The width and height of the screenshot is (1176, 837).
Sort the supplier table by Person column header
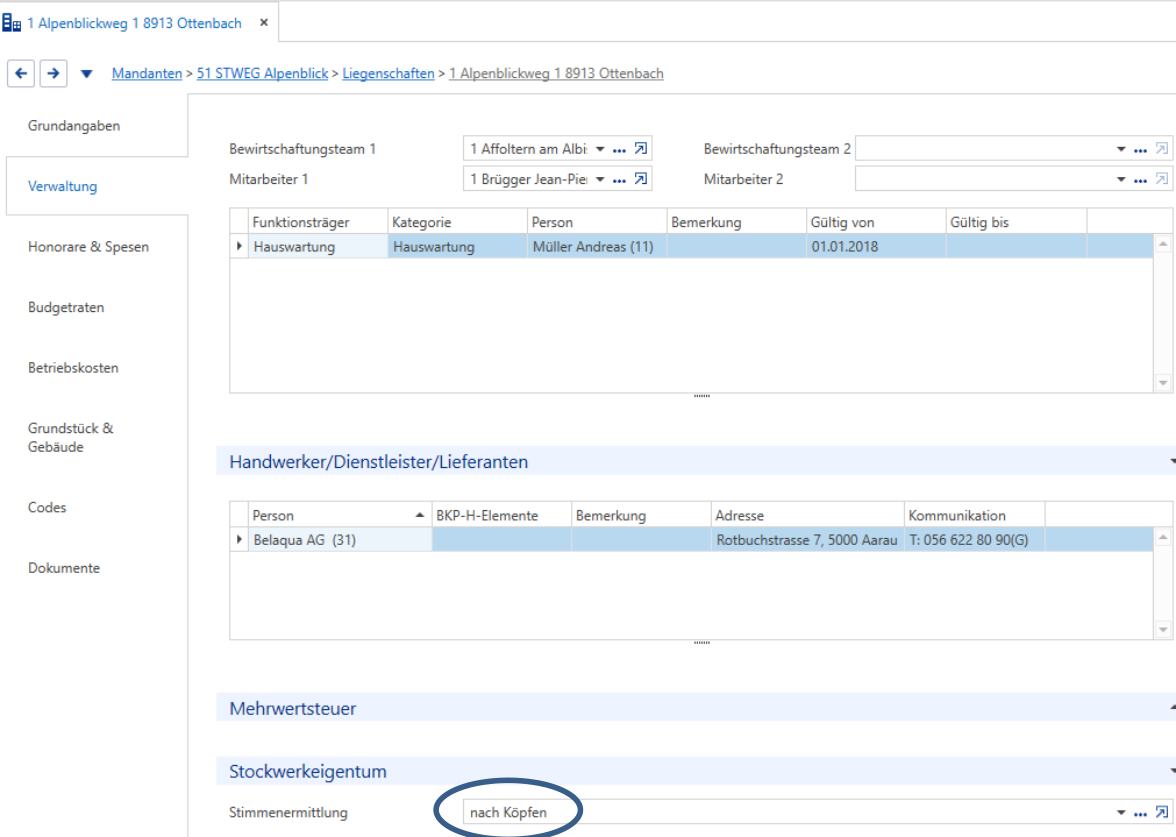(x=340, y=515)
